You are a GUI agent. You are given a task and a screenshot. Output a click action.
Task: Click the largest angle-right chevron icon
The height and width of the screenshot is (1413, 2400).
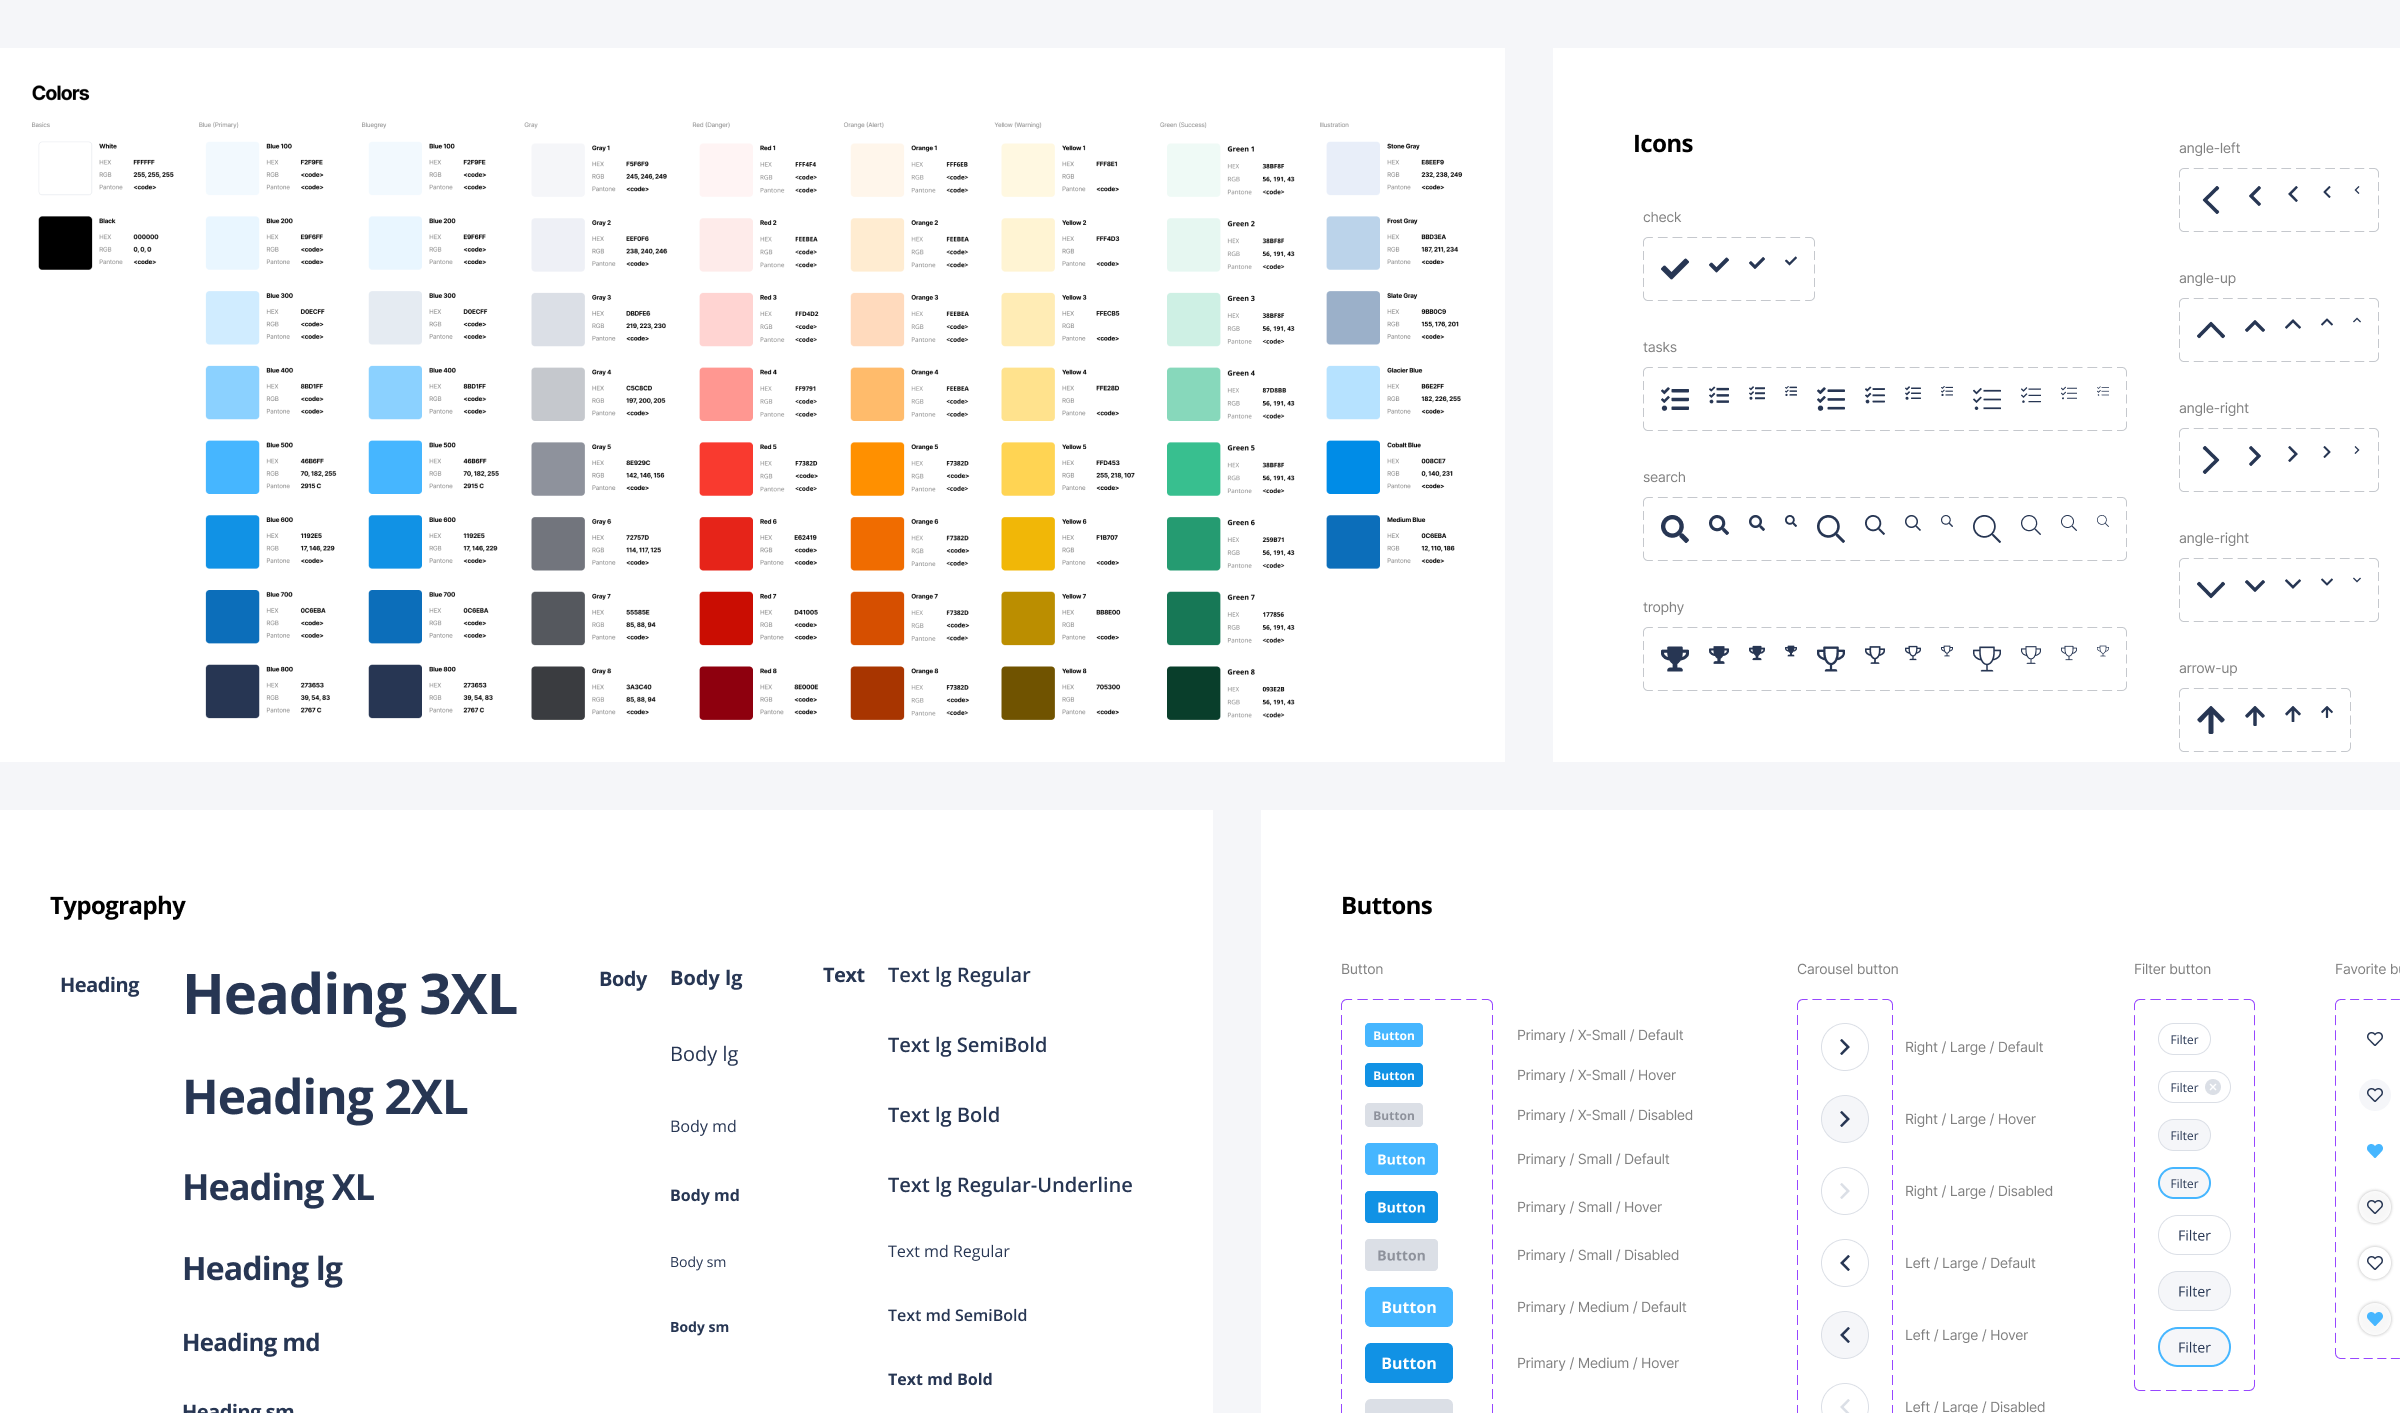click(2211, 460)
